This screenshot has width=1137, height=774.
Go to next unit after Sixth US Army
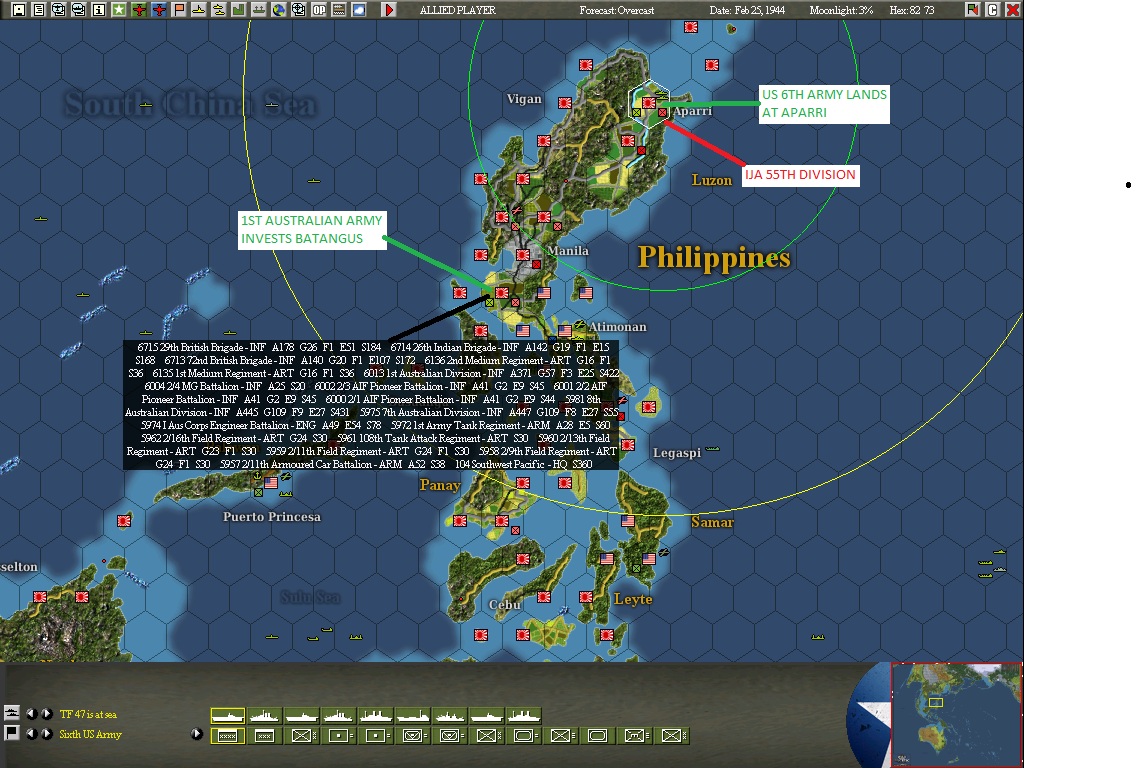[x=46, y=734]
